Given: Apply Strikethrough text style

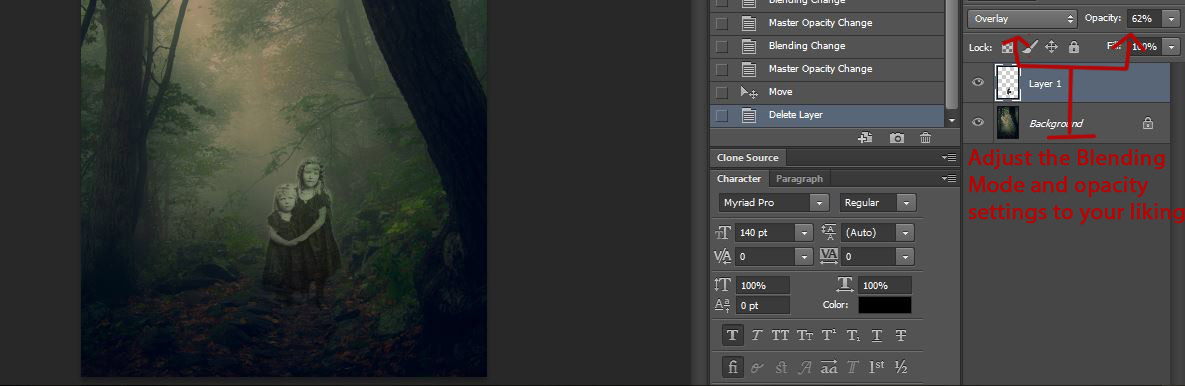Looking at the screenshot, I should [x=901, y=335].
